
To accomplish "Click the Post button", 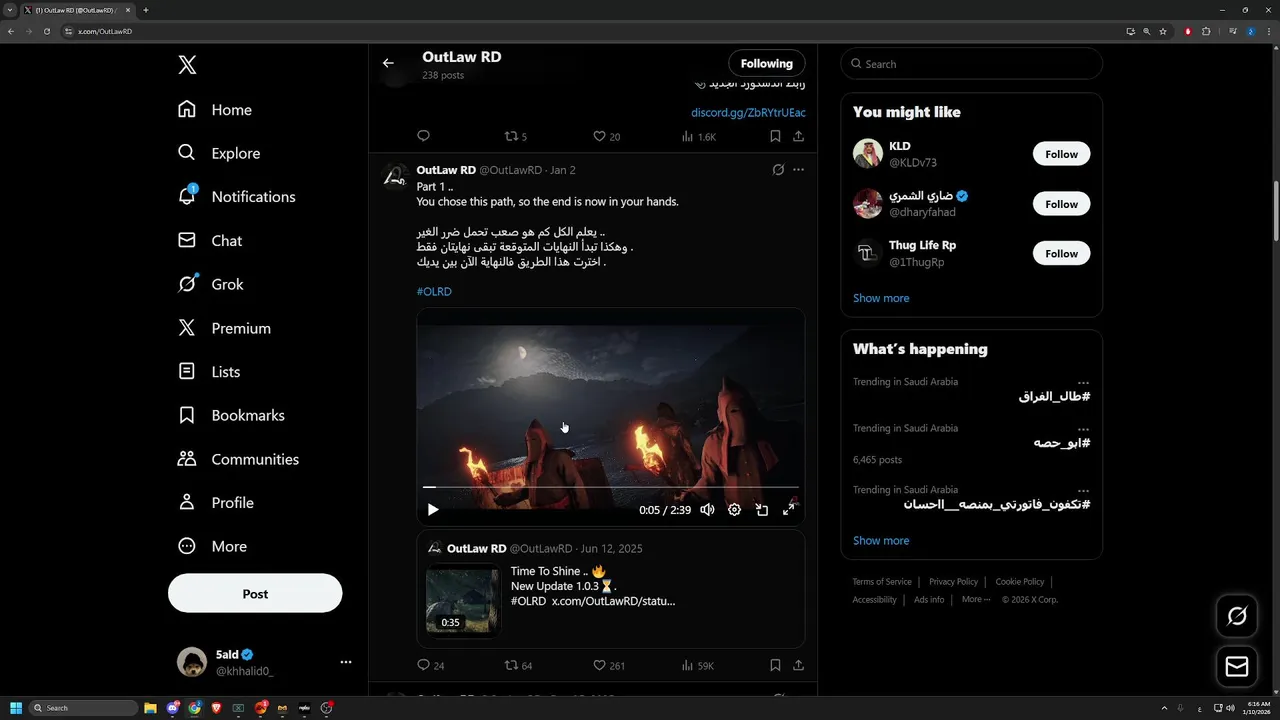I will click(x=255, y=593).
